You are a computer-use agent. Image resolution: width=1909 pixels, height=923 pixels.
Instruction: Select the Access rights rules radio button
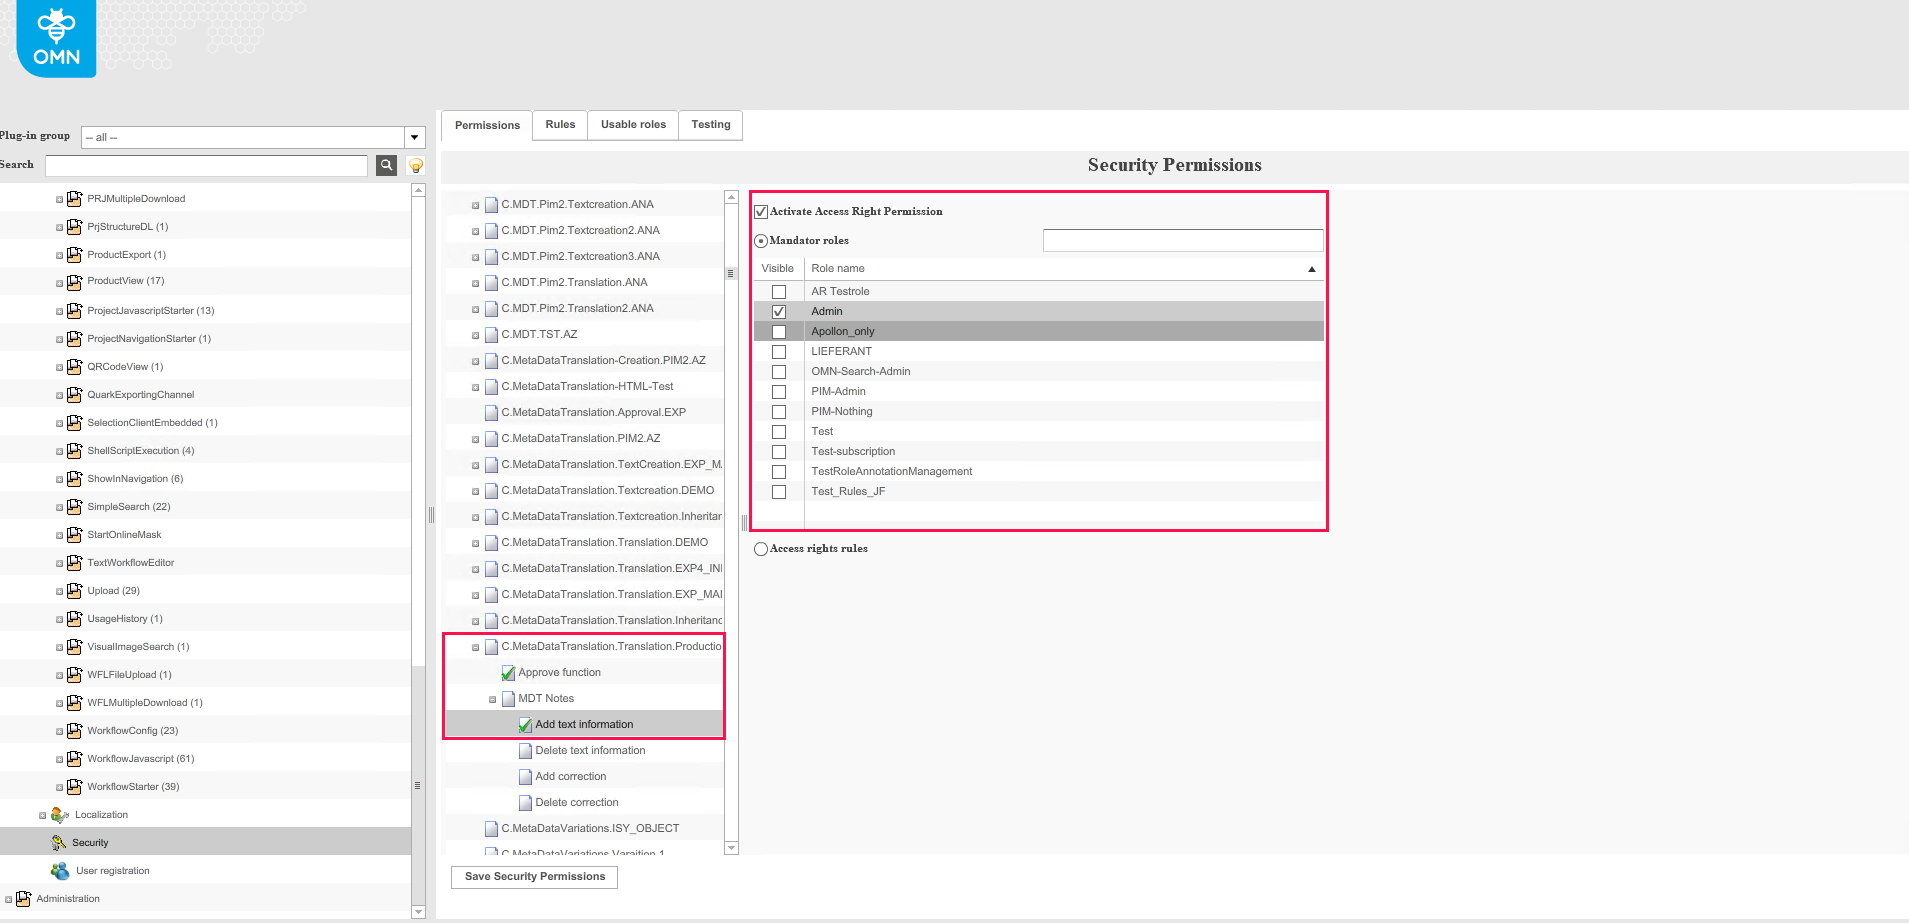click(x=761, y=548)
